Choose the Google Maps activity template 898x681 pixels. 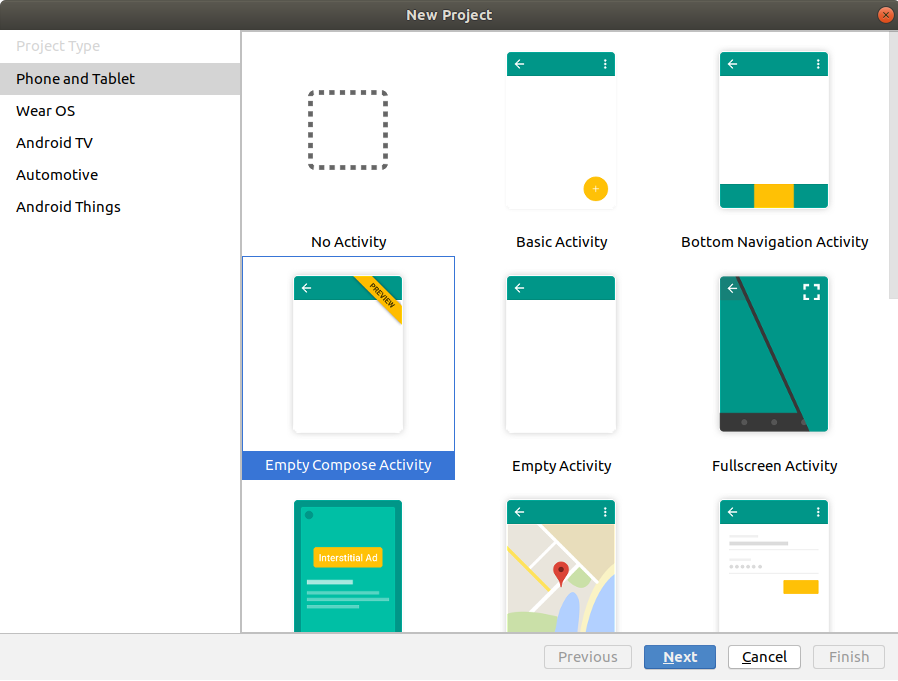click(561, 566)
